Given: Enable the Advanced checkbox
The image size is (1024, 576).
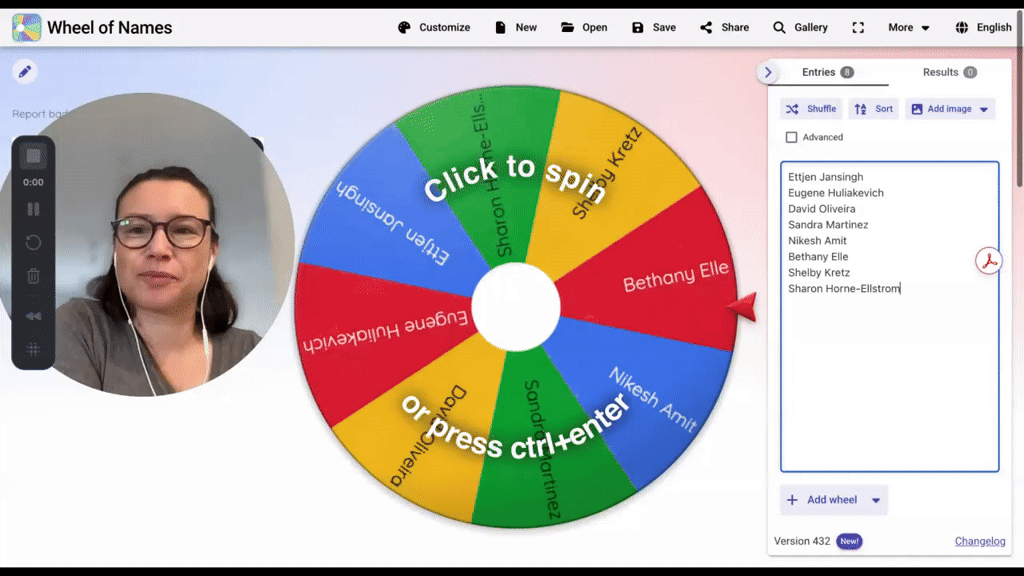Looking at the screenshot, I should tap(792, 137).
